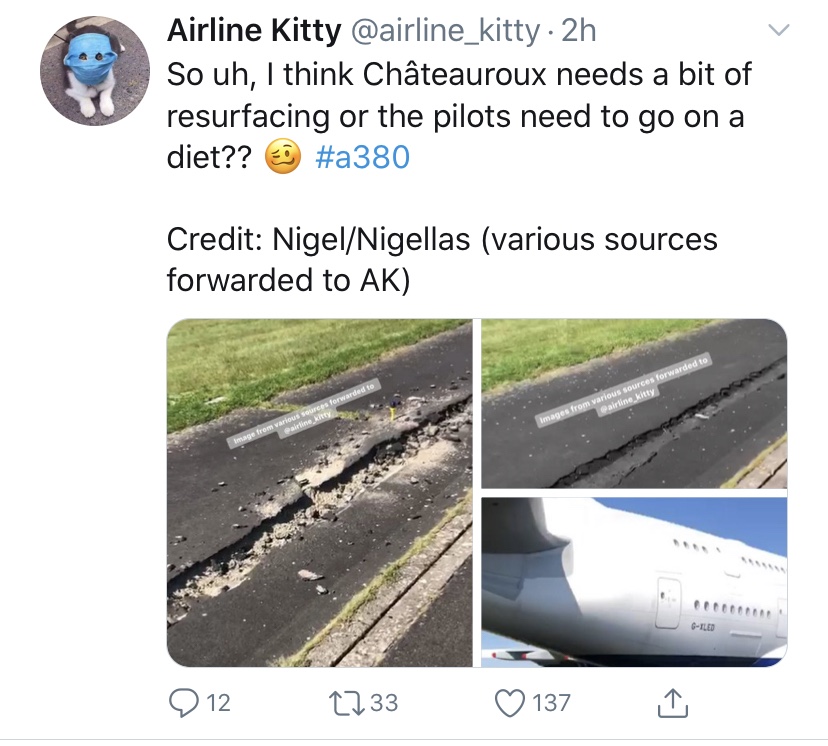Click the reply count 12

tap(217, 703)
